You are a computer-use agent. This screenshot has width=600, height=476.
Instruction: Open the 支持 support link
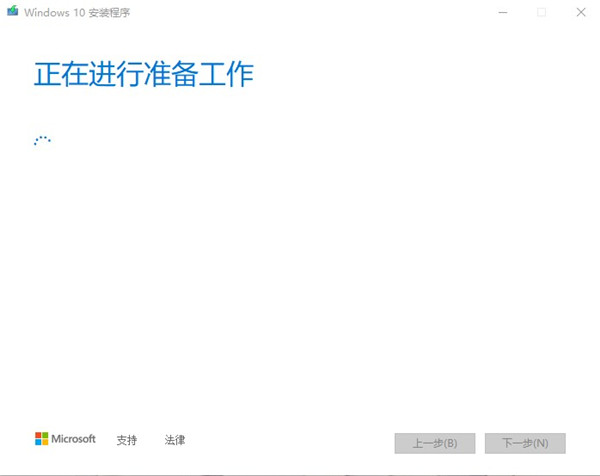(x=127, y=440)
